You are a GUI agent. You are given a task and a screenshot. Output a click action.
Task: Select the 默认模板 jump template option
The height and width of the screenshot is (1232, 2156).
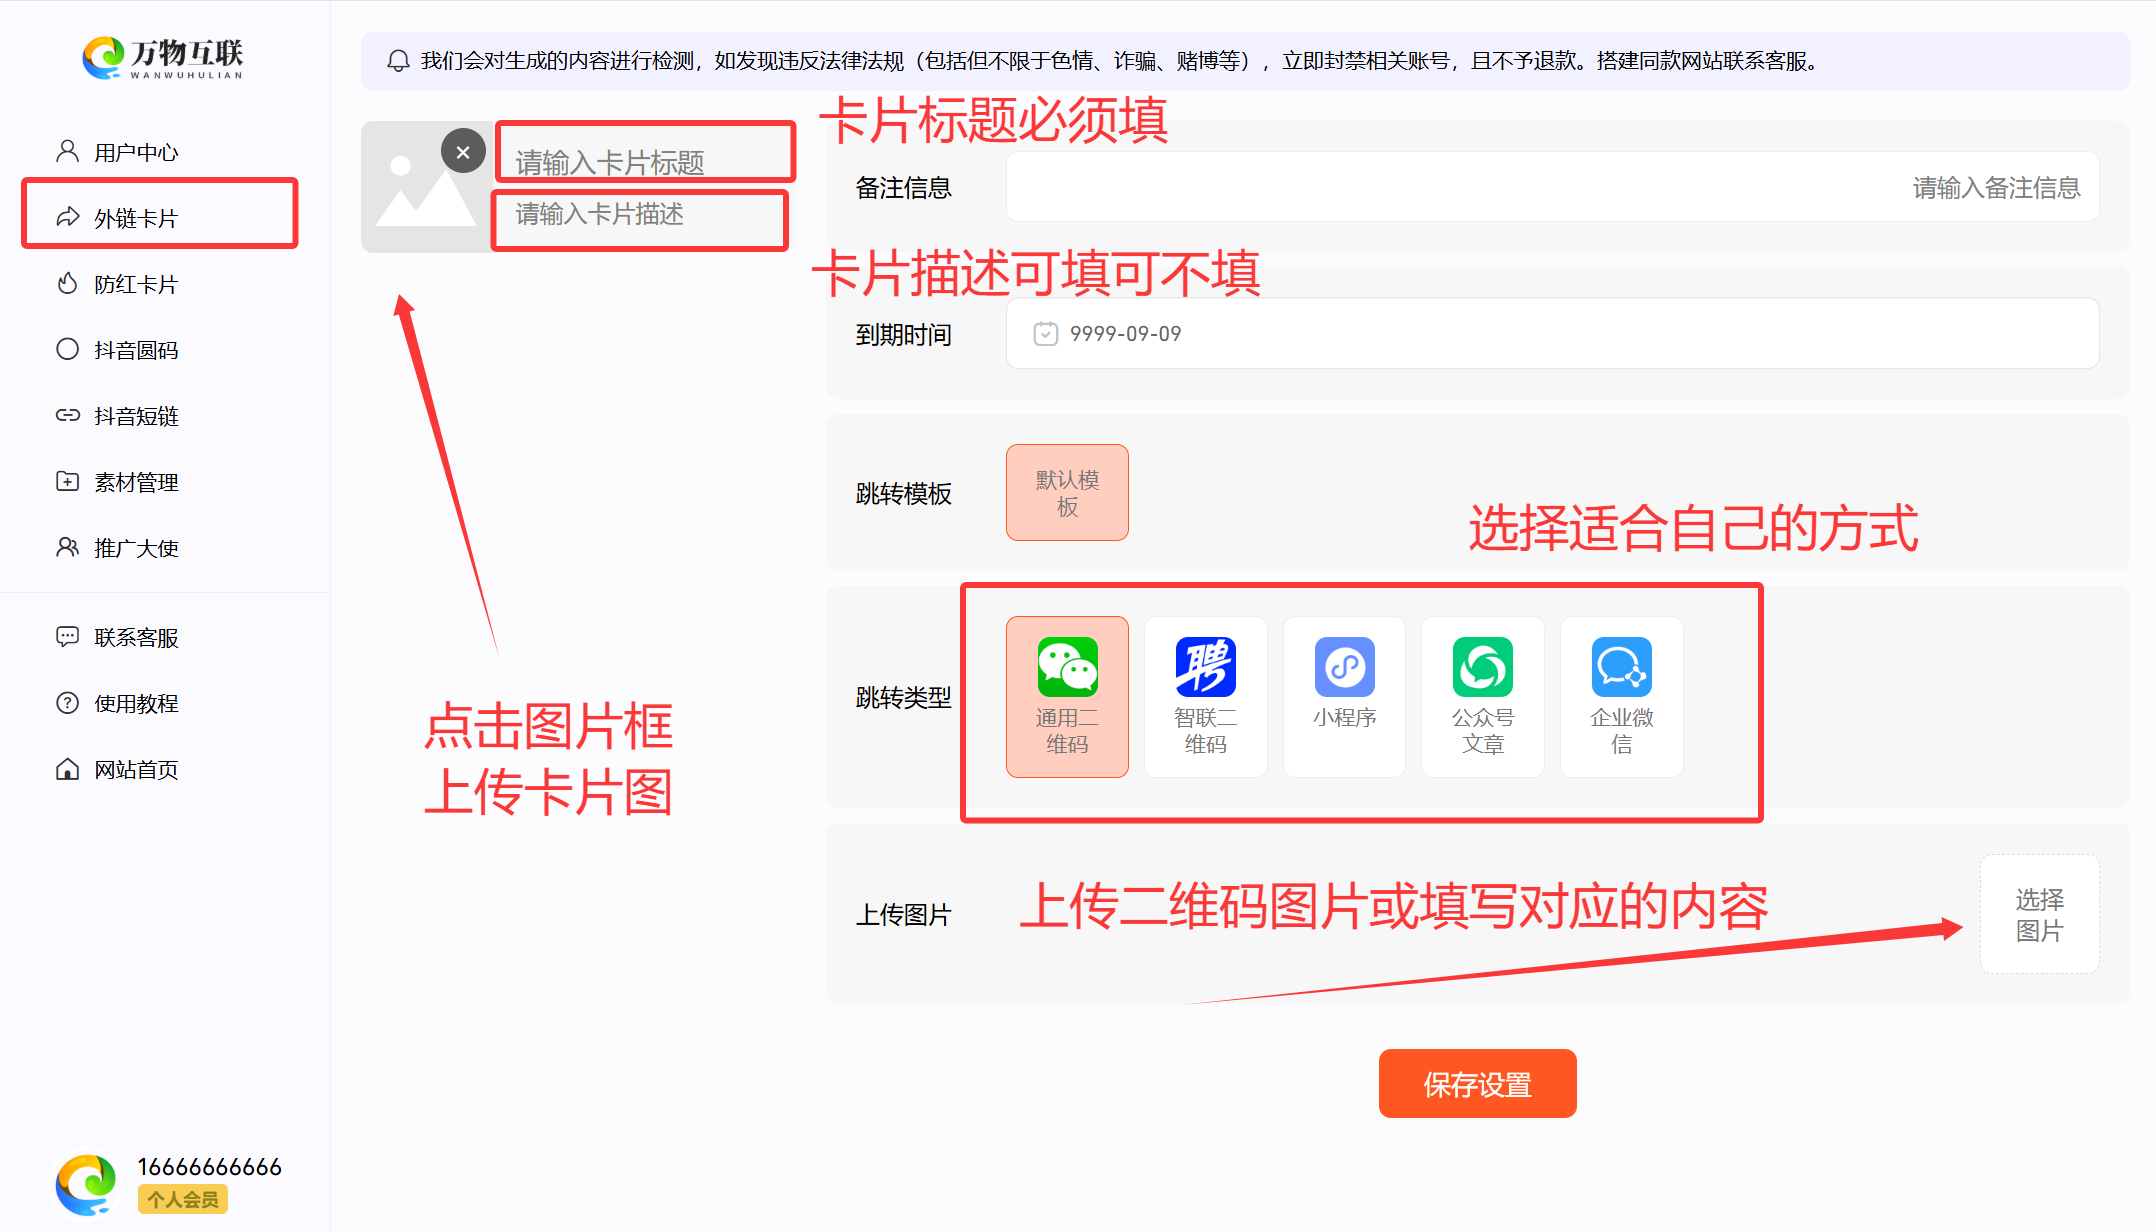point(1067,493)
